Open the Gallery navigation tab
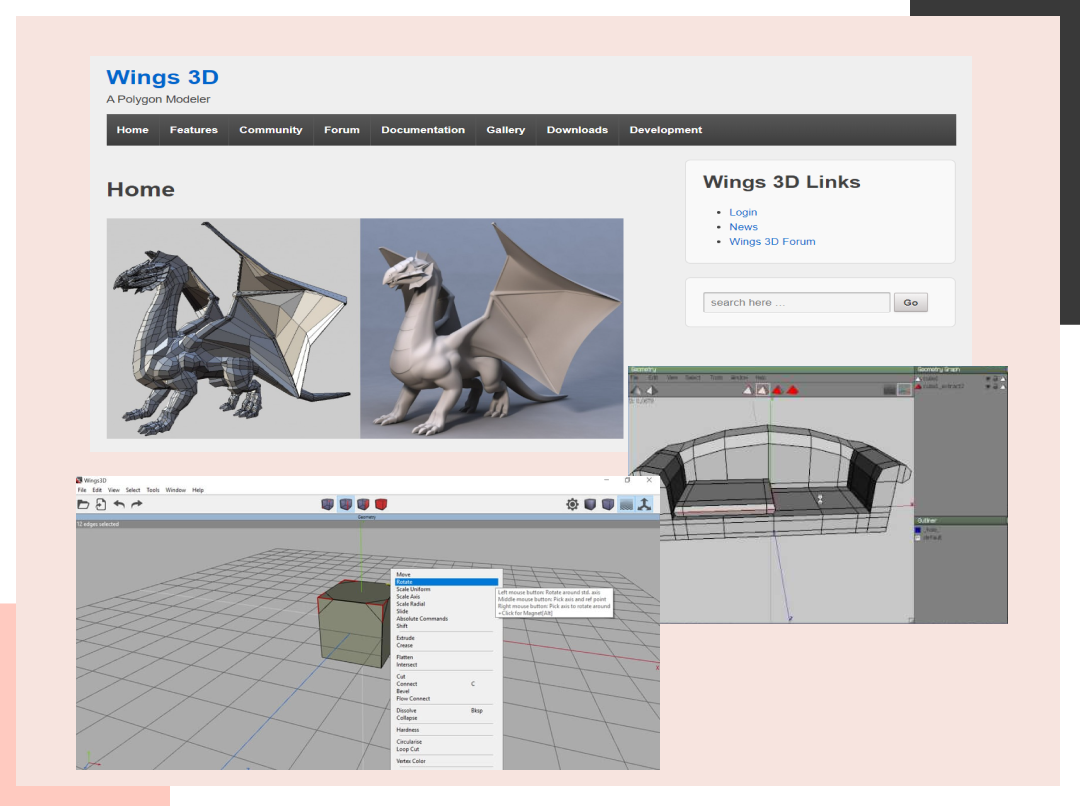Viewport: 1080px width, 806px height. 506,130
